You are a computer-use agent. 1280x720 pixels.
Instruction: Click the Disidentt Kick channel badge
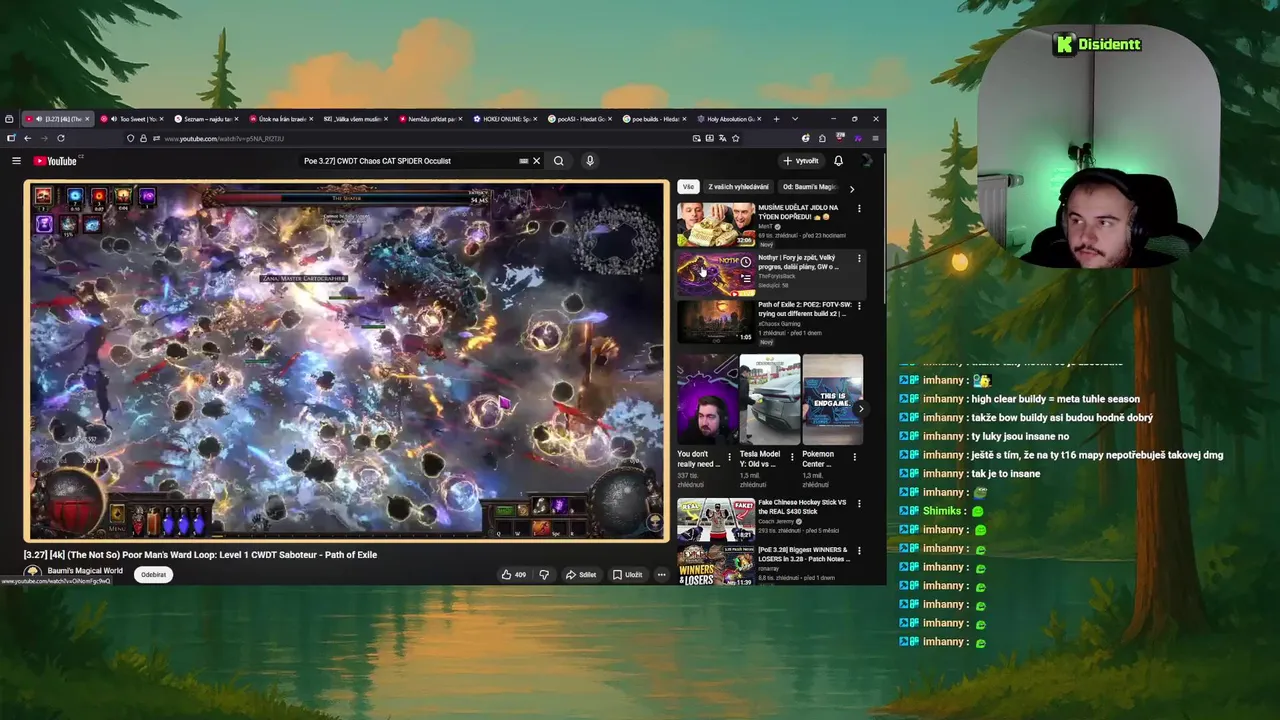click(x=1097, y=44)
